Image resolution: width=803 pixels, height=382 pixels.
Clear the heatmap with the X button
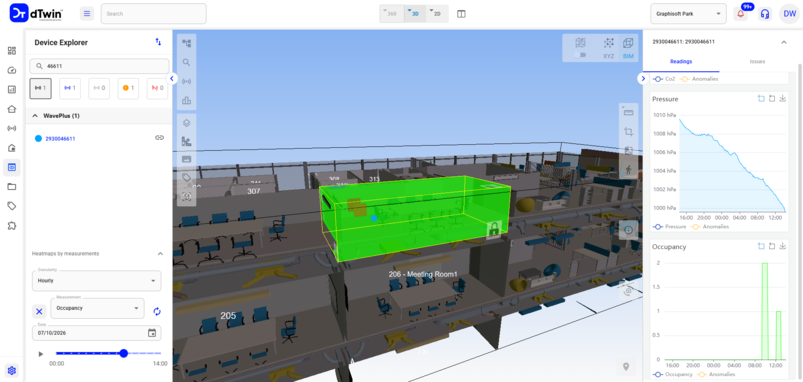click(x=39, y=311)
